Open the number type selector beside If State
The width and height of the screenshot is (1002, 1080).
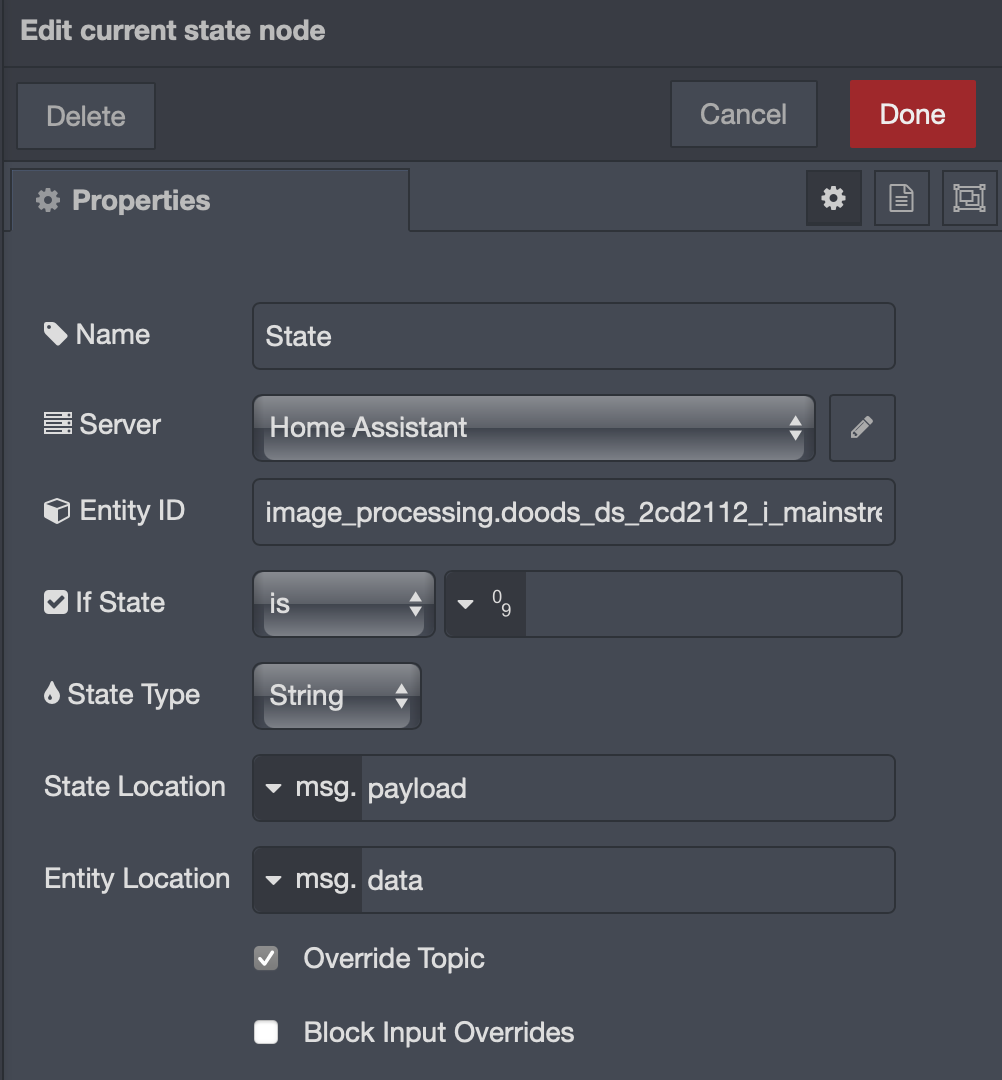(x=484, y=602)
